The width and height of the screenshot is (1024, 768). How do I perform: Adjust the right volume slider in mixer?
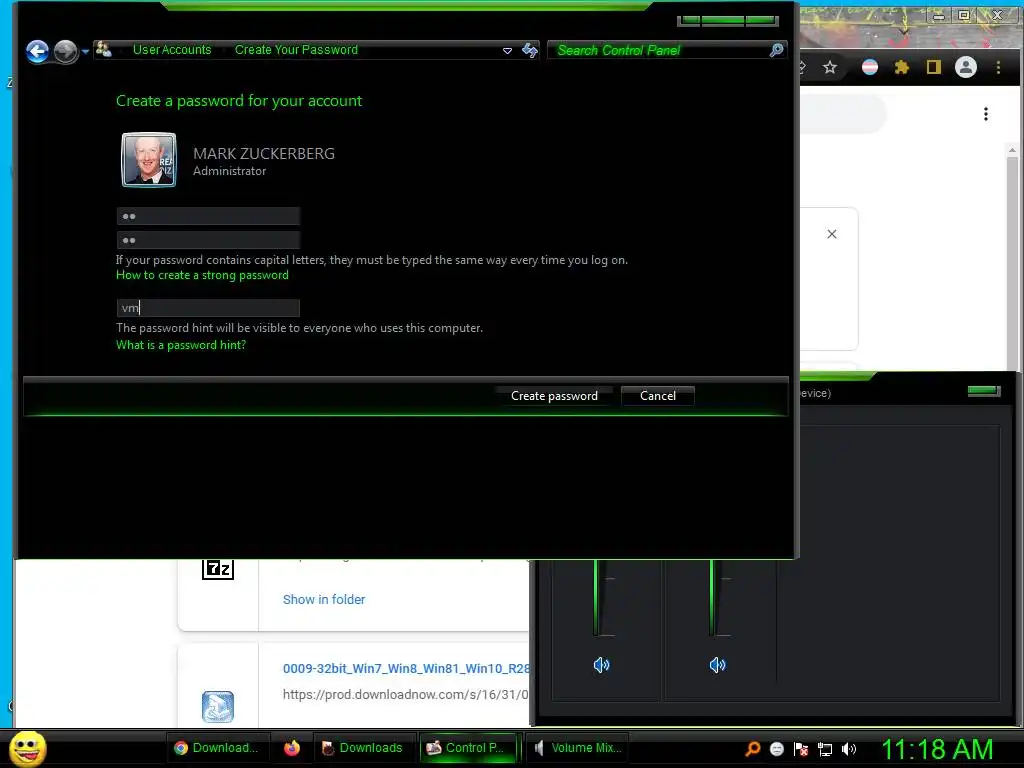[x=713, y=598]
